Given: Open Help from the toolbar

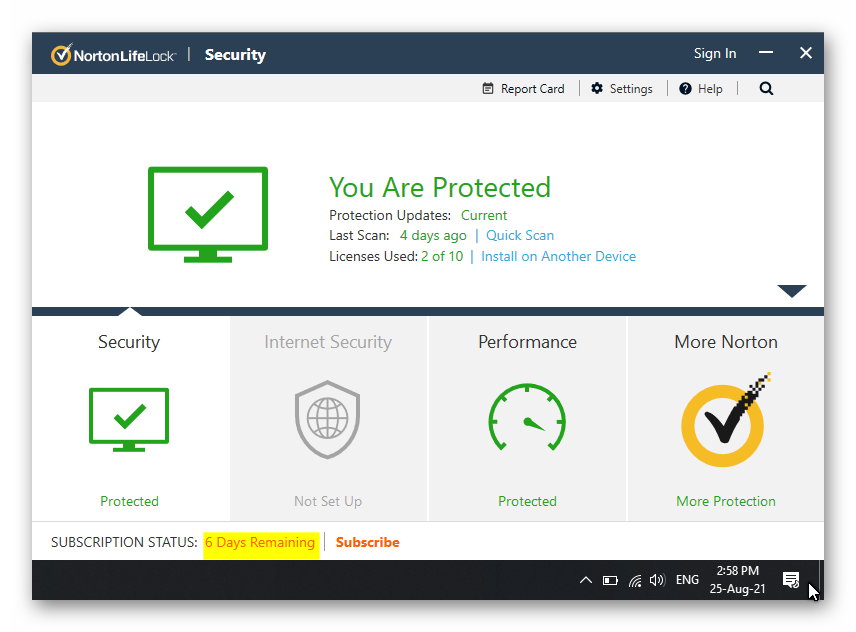Looking at the screenshot, I should click(700, 88).
